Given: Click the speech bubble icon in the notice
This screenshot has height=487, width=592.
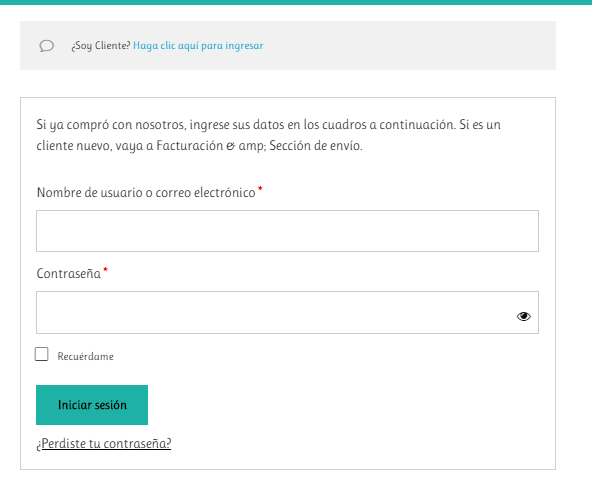Looking at the screenshot, I should pyautogui.click(x=47, y=46).
